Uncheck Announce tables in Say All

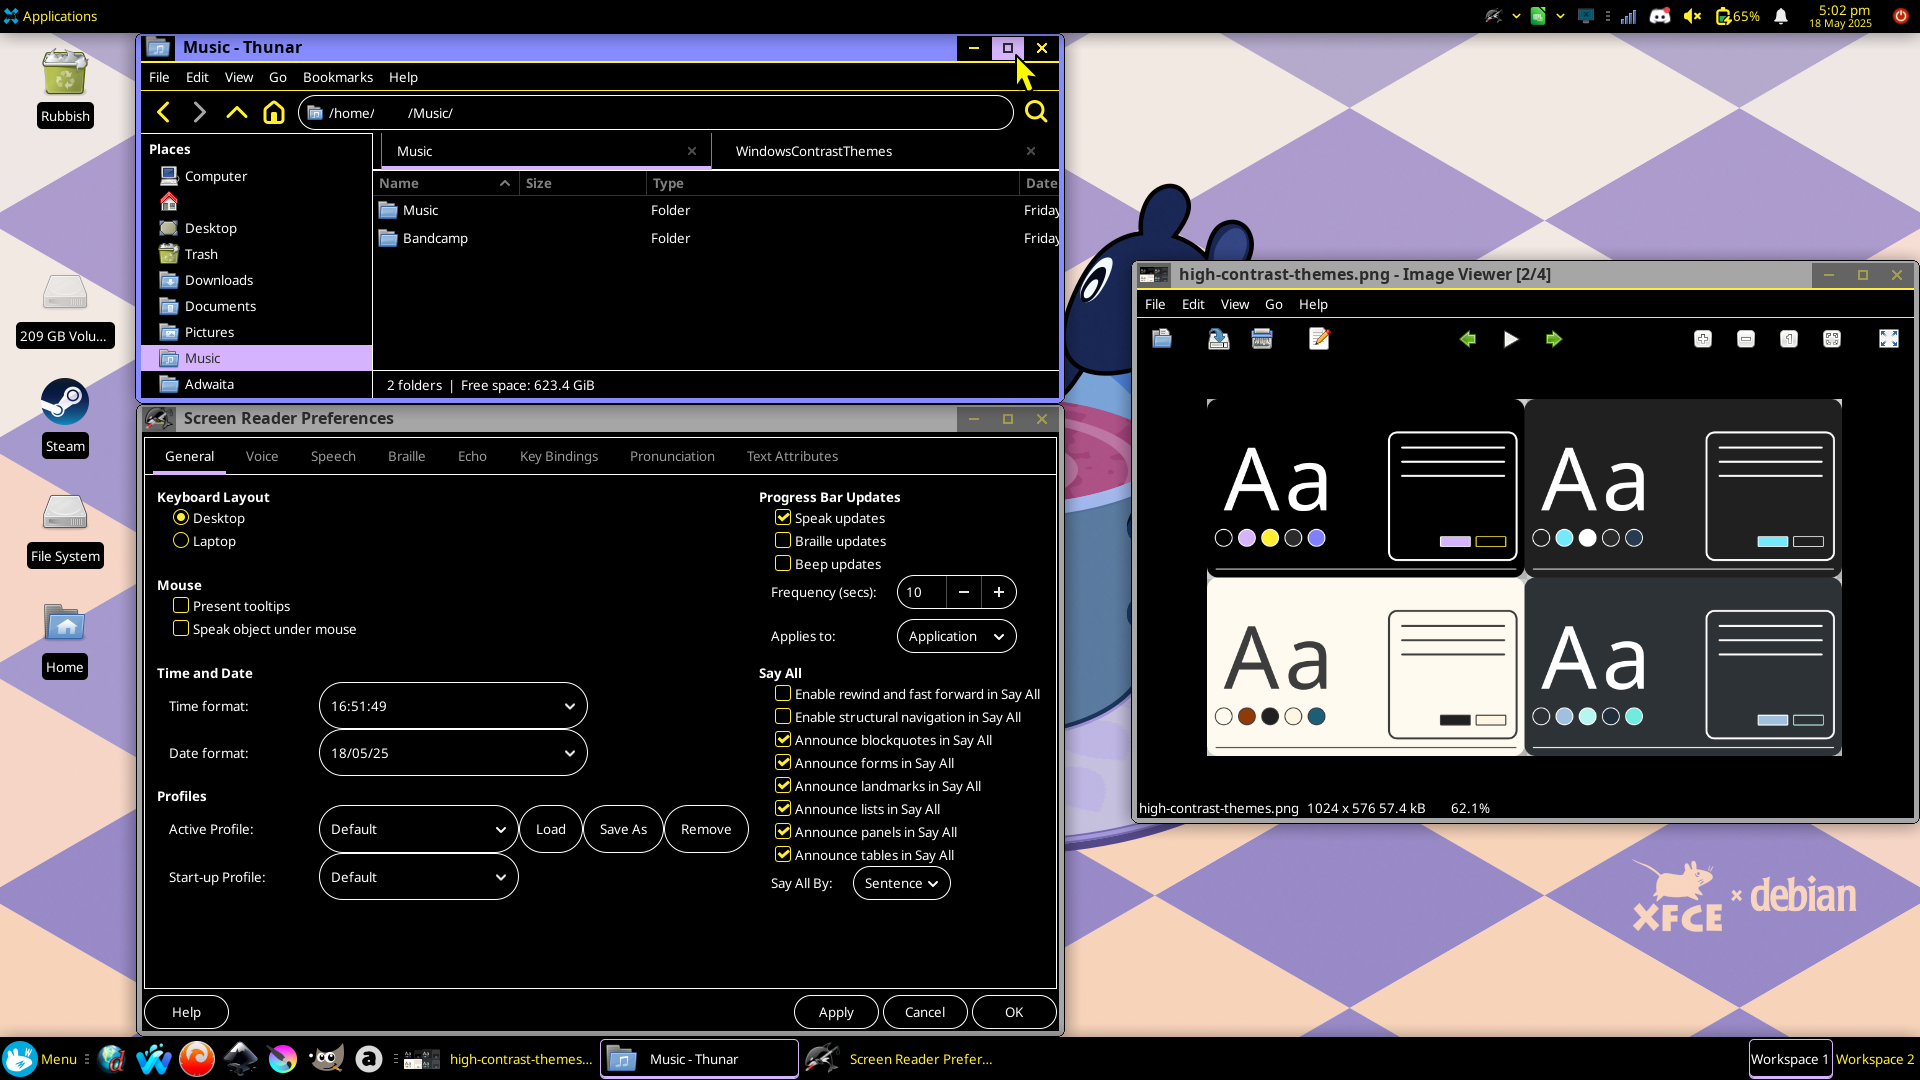click(x=783, y=855)
